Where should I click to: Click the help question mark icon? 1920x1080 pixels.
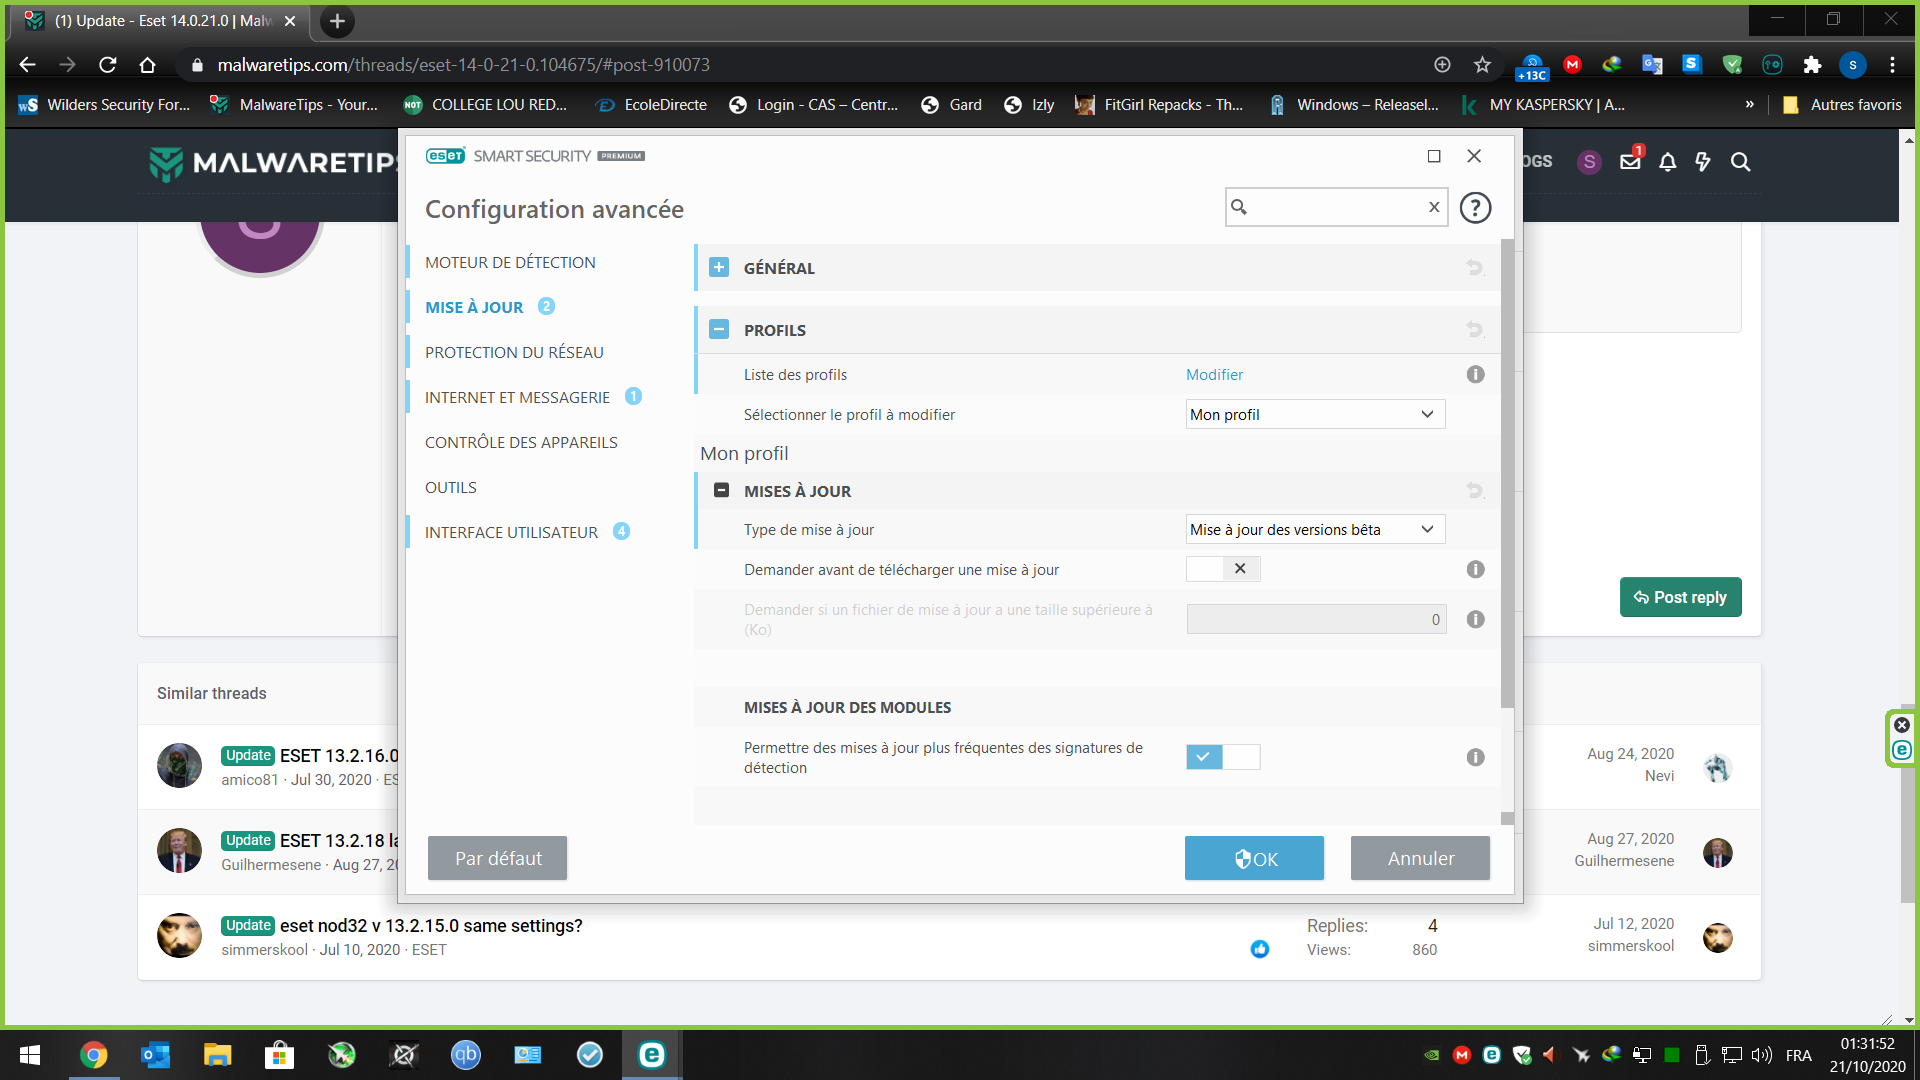1475,208
